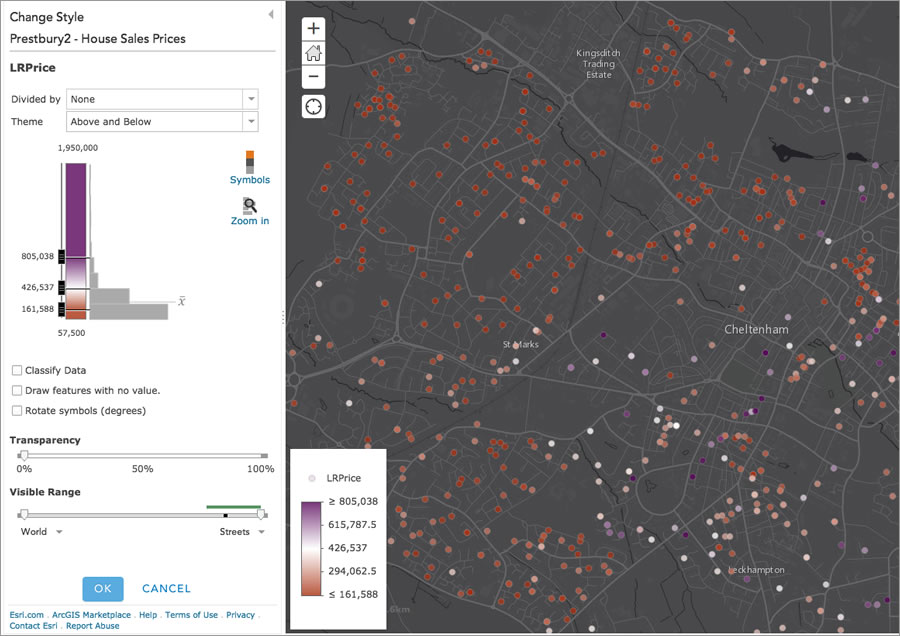Enable Rotate symbols (degrees)
Image resolution: width=900 pixels, height=636 pixels.
pos(16,410)
